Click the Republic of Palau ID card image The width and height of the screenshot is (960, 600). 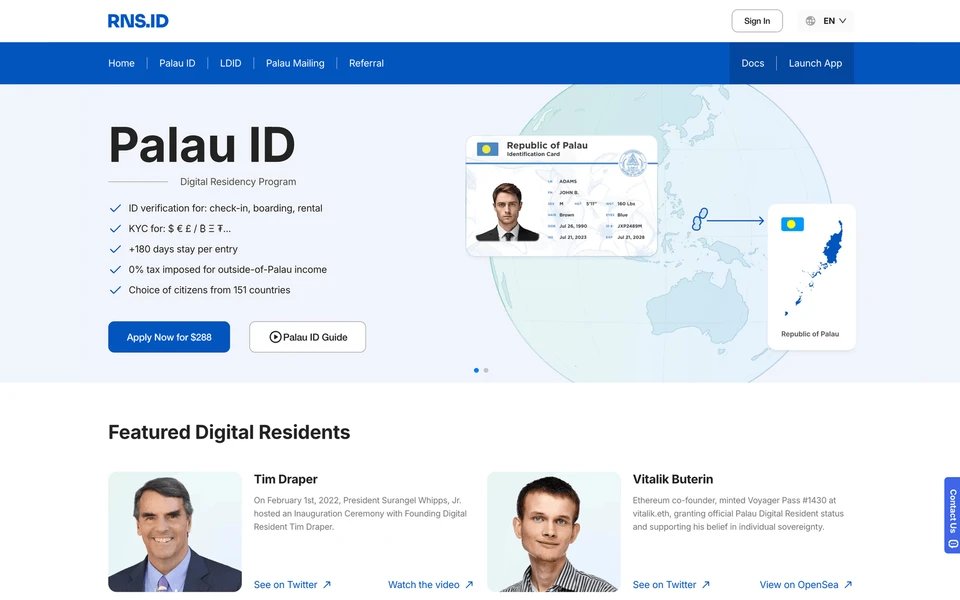coord(561,196)
